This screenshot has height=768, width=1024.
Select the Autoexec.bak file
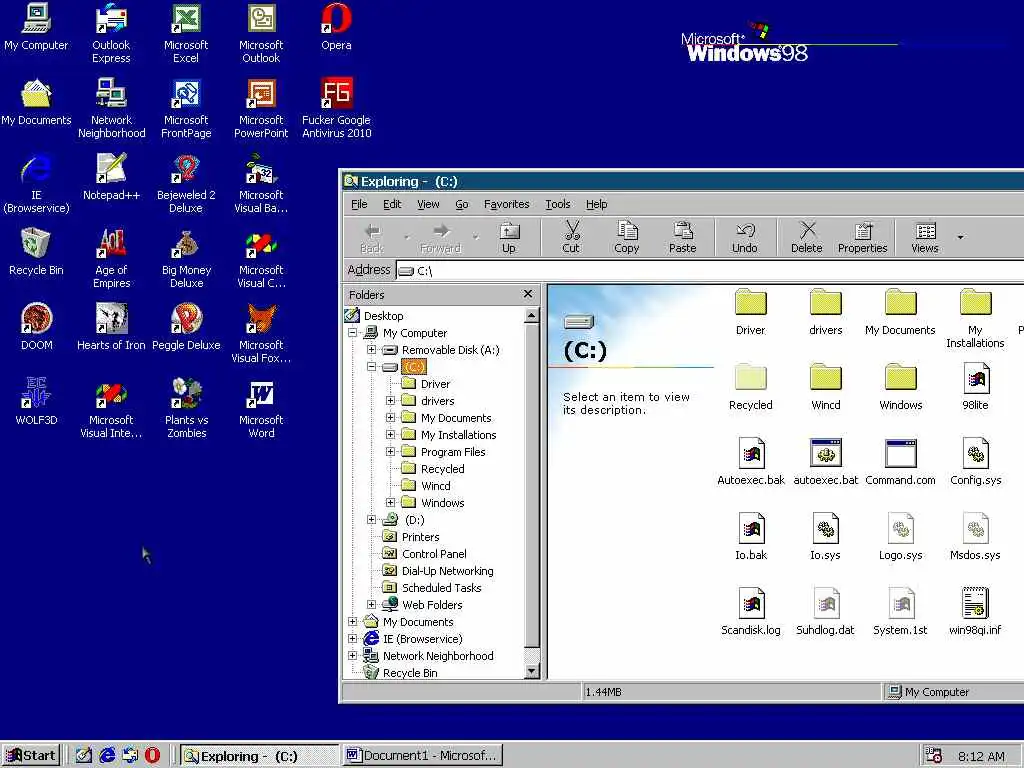click(x=751, y=460)
